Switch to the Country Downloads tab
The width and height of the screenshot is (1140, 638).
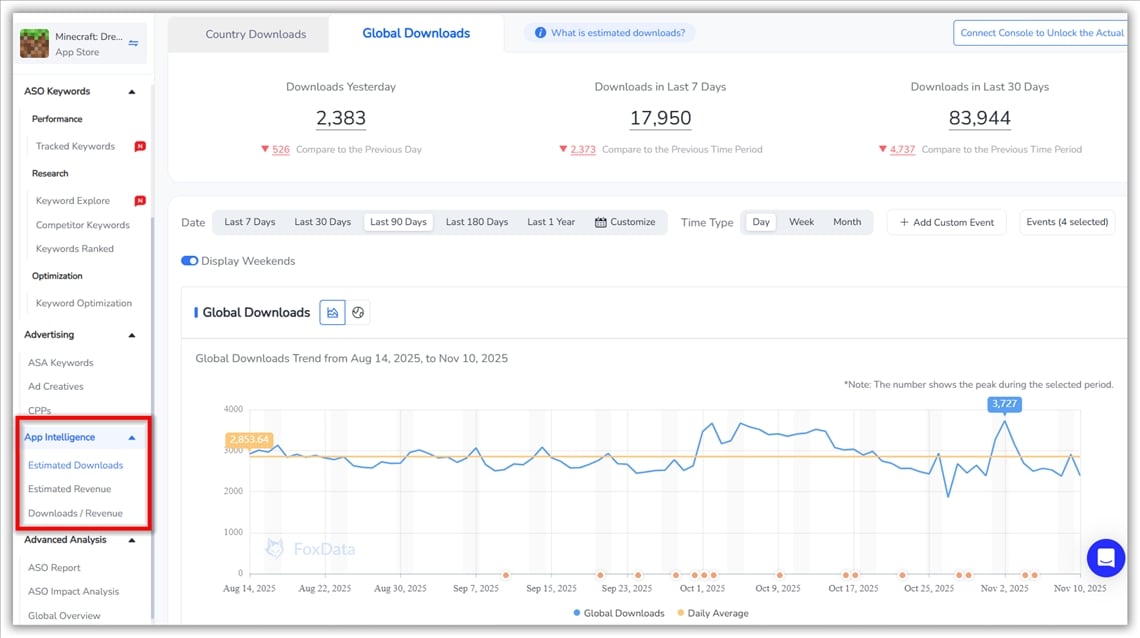(x=255, y=34)
